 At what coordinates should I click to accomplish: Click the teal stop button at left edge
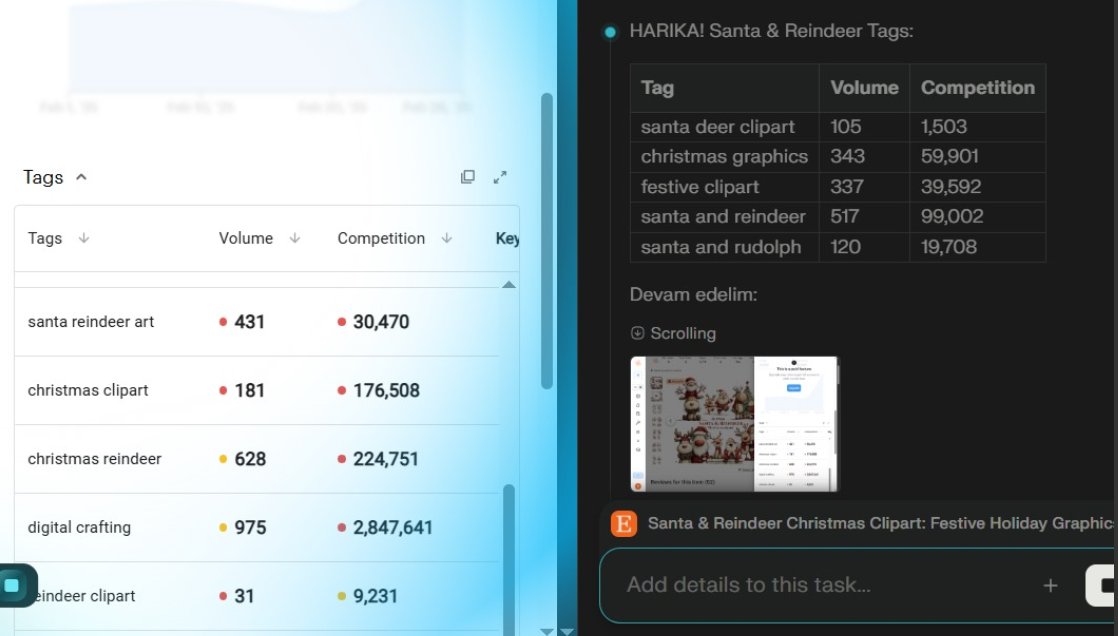[13, 585]
